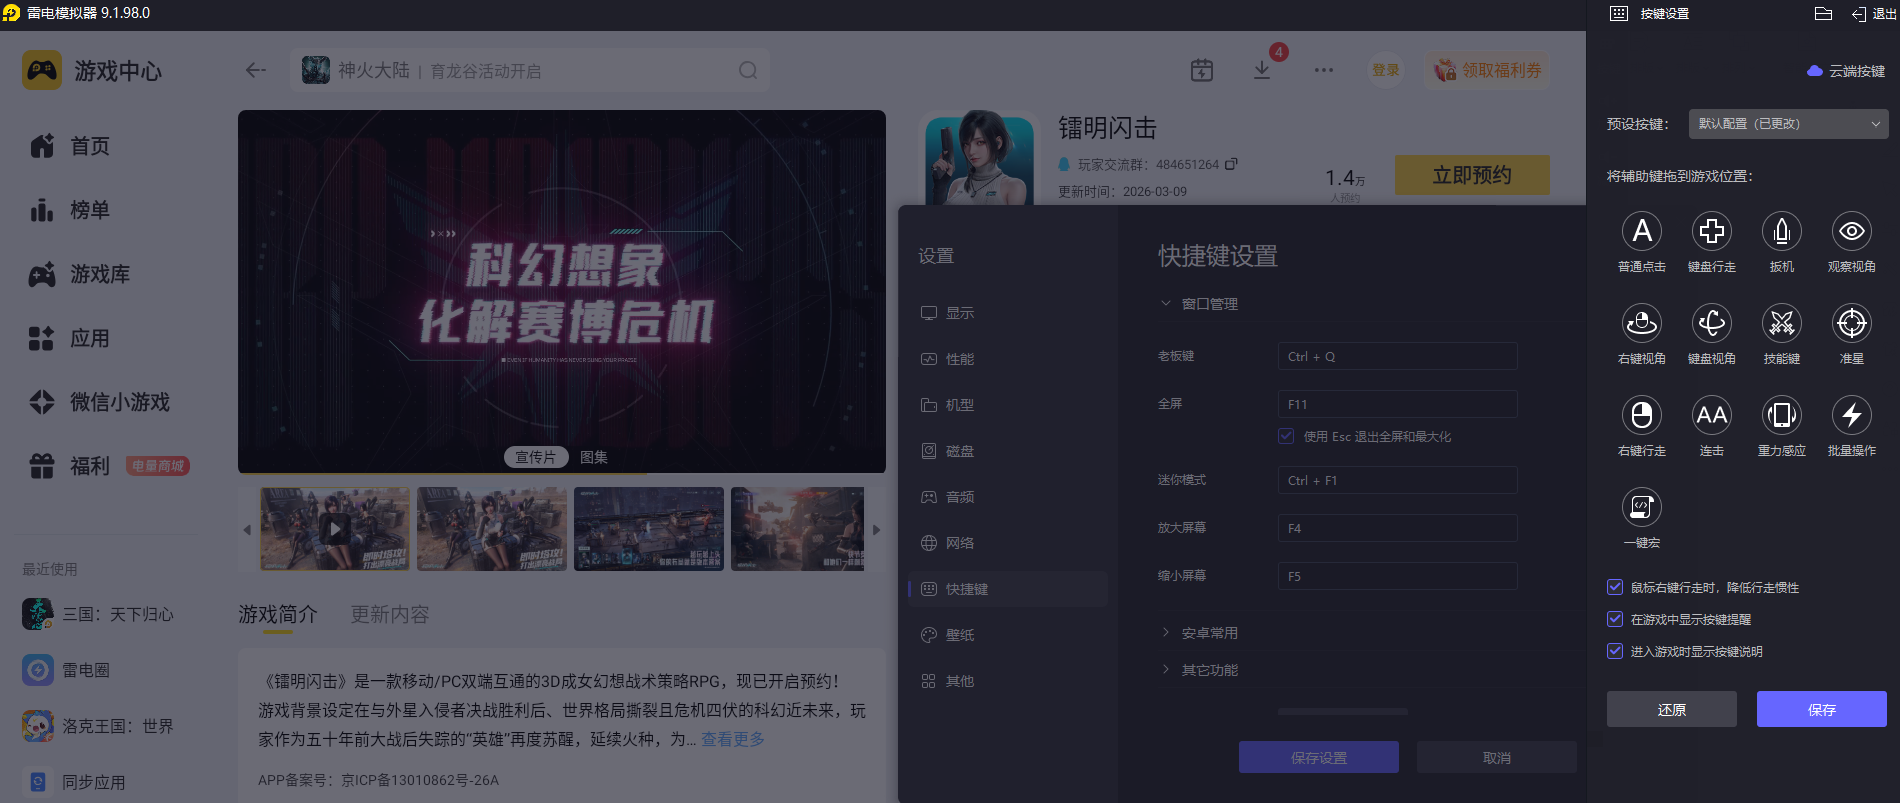Open the calendar check-in icon
The width and height of the screenshot is (1900, 803).
1202,70
